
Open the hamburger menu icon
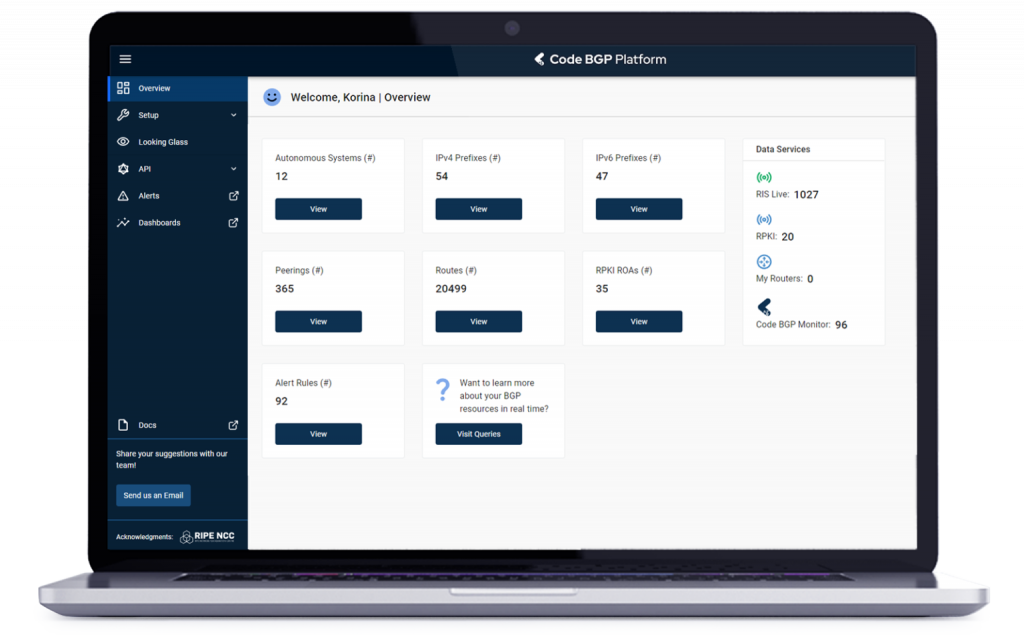[x=125, y=59]
